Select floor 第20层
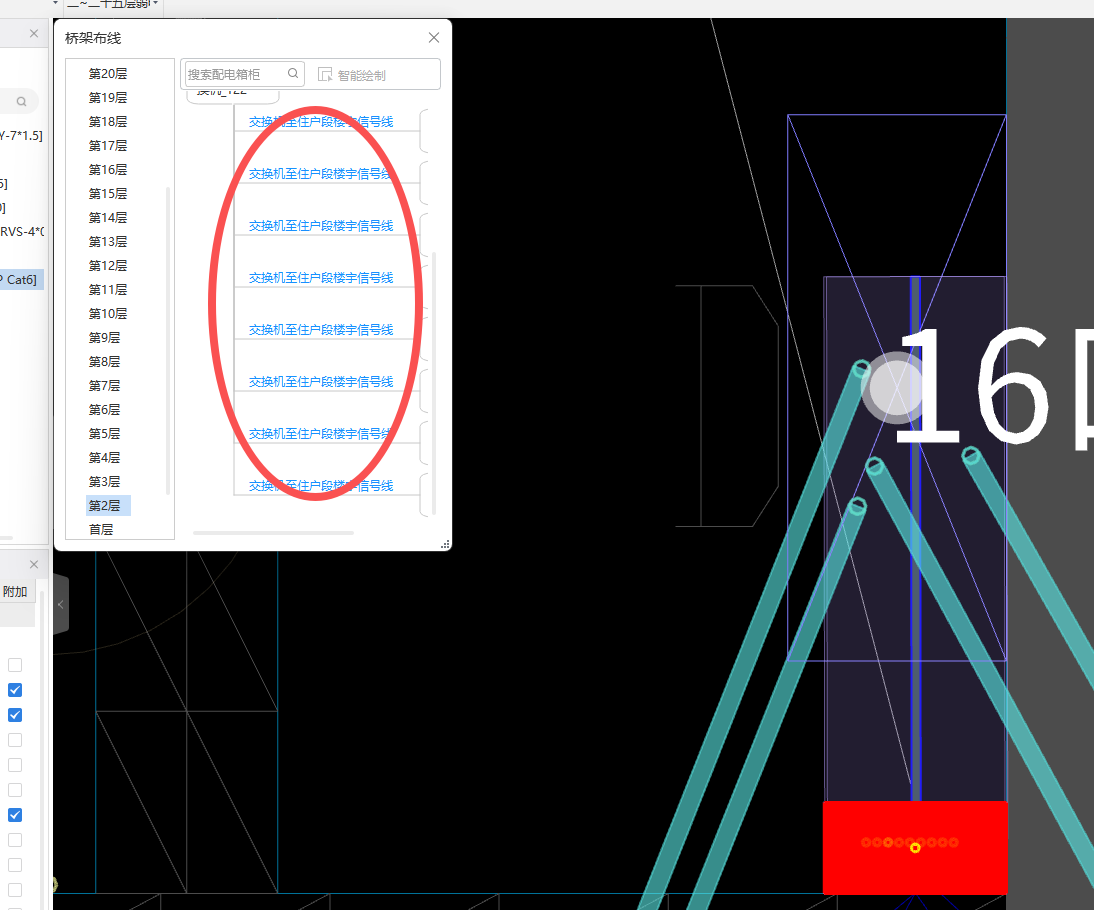The height and width of the screenshot is (910, 1094). point(108,74)
